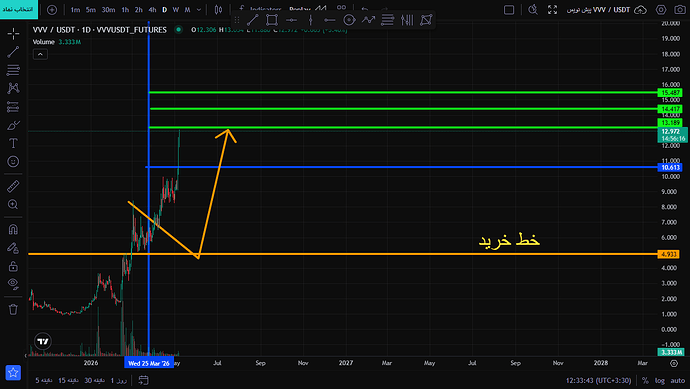The image size is (690, 389).
Task: Select the monthly M timeframe
Action: point(187,10)
